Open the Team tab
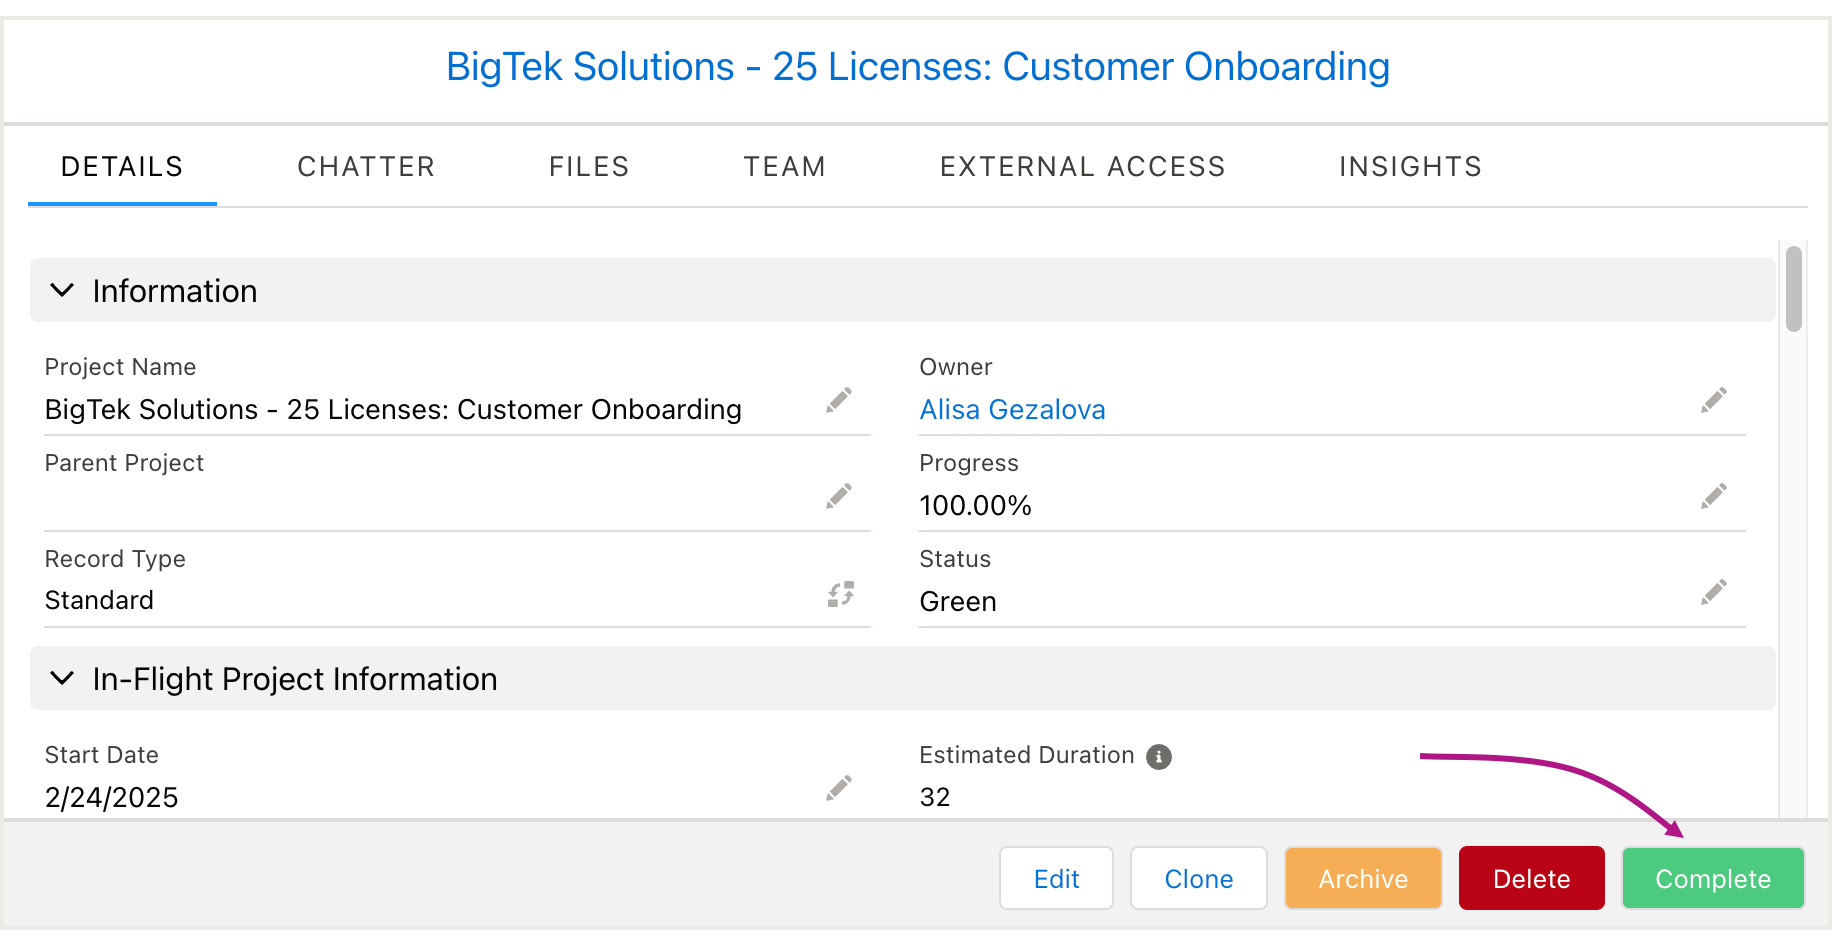Image resolution: width=1832 pixels, height=940 pixels. click(785, 167)
